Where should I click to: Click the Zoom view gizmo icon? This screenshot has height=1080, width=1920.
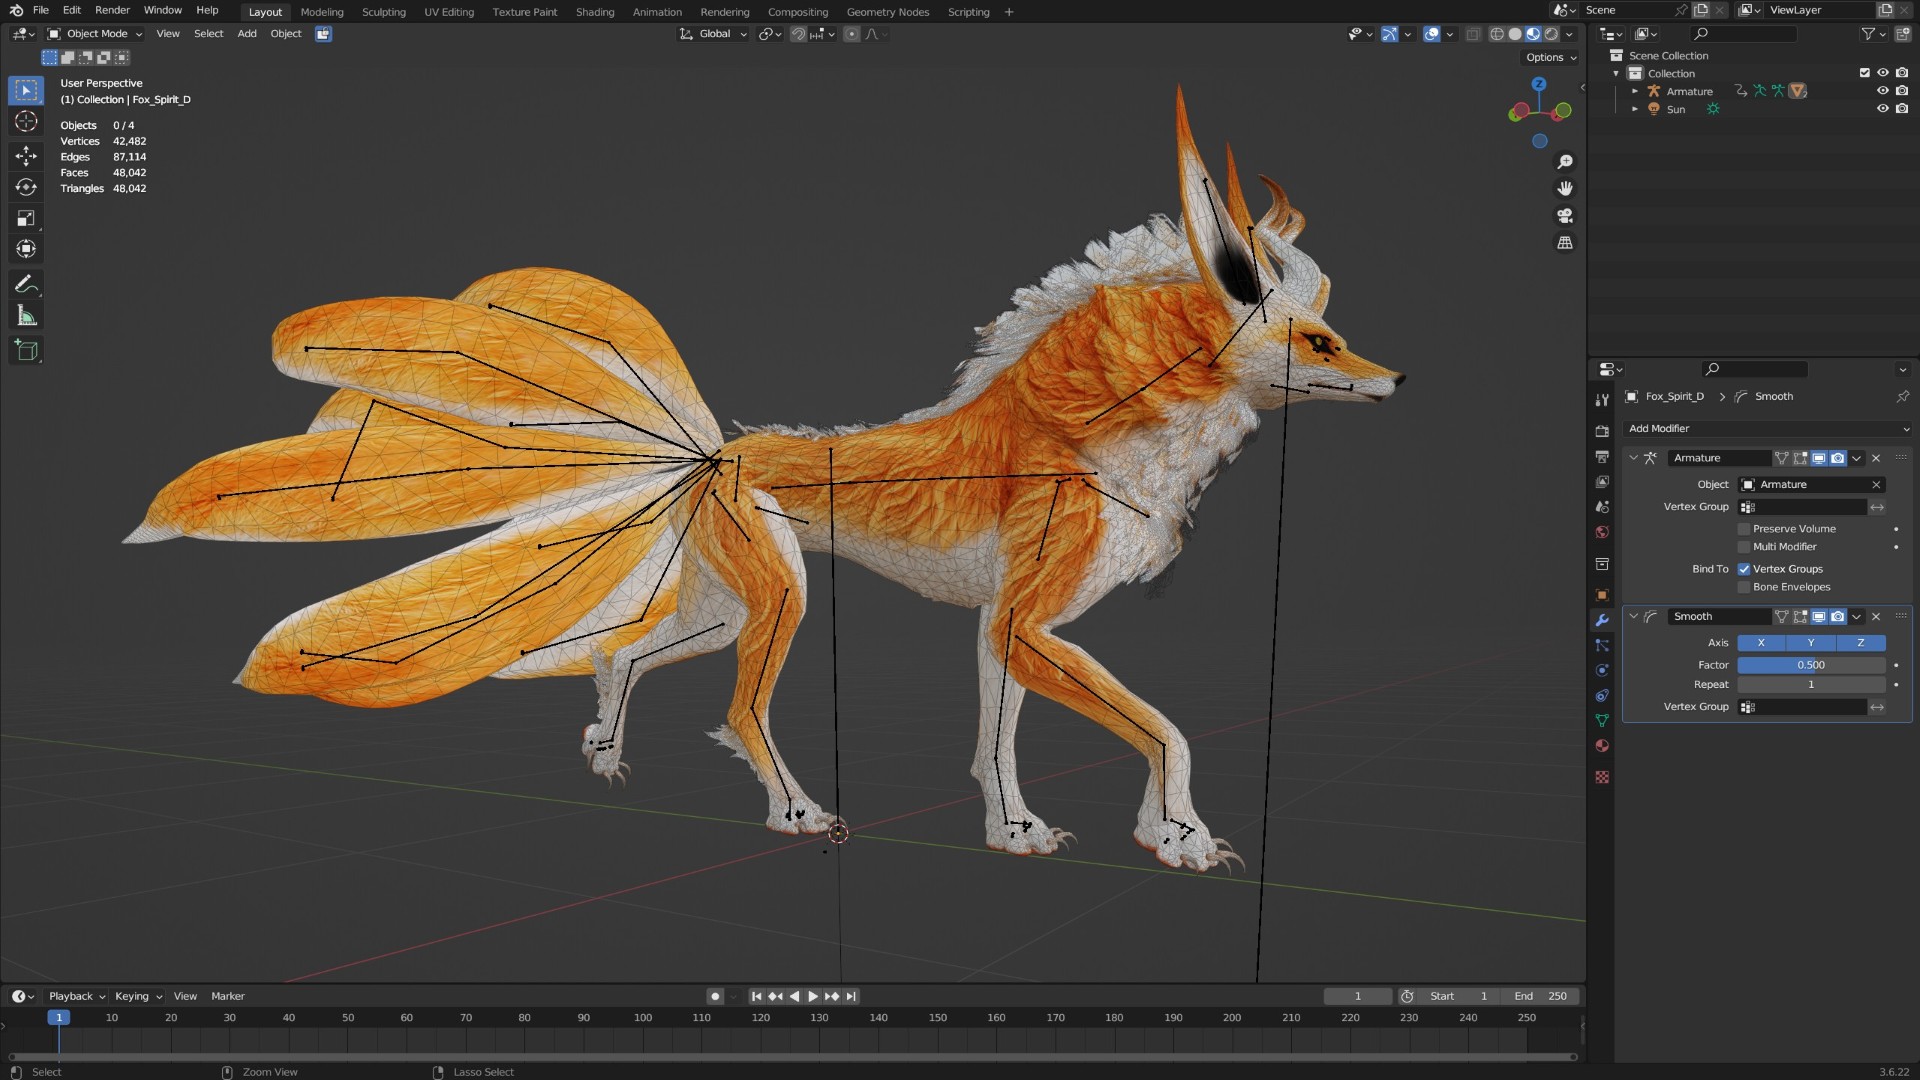tap(1565, 162)
